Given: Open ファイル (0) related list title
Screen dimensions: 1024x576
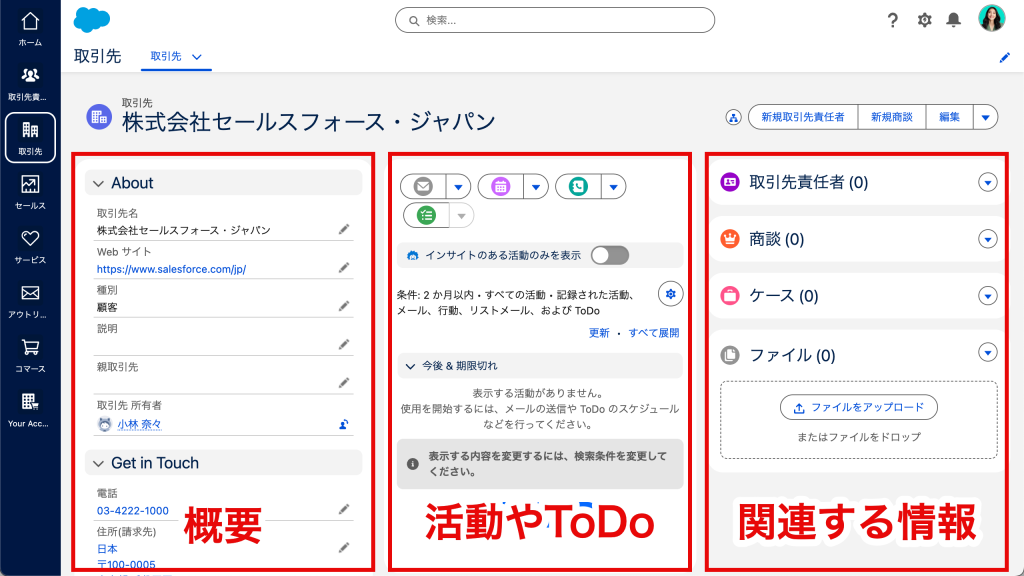Looking at the screenshot, I should (793, 355).
